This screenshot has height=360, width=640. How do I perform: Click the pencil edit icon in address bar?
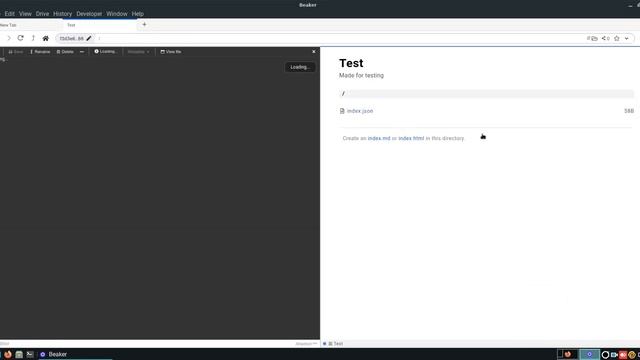89,38
